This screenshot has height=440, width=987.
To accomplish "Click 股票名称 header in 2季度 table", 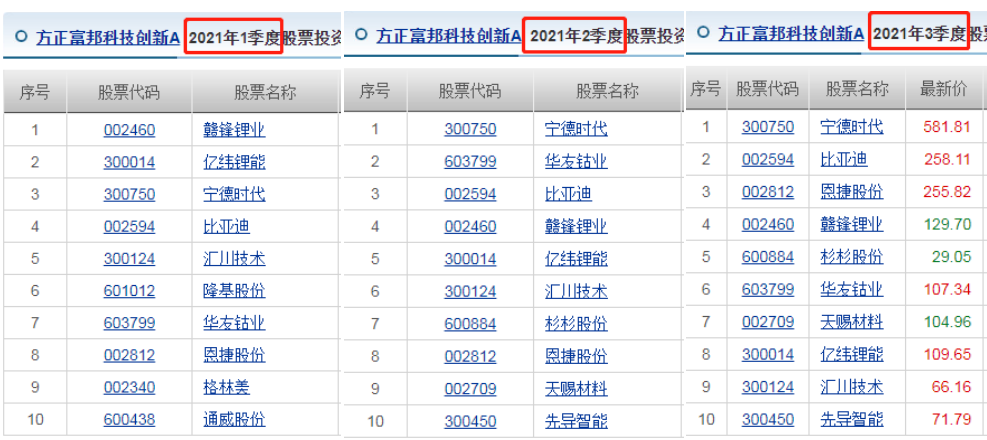I will [607, 91].
